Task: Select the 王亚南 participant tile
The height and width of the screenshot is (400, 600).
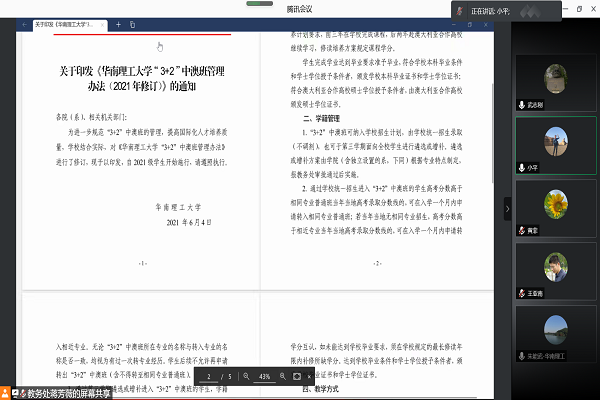Action: point(556,271)
